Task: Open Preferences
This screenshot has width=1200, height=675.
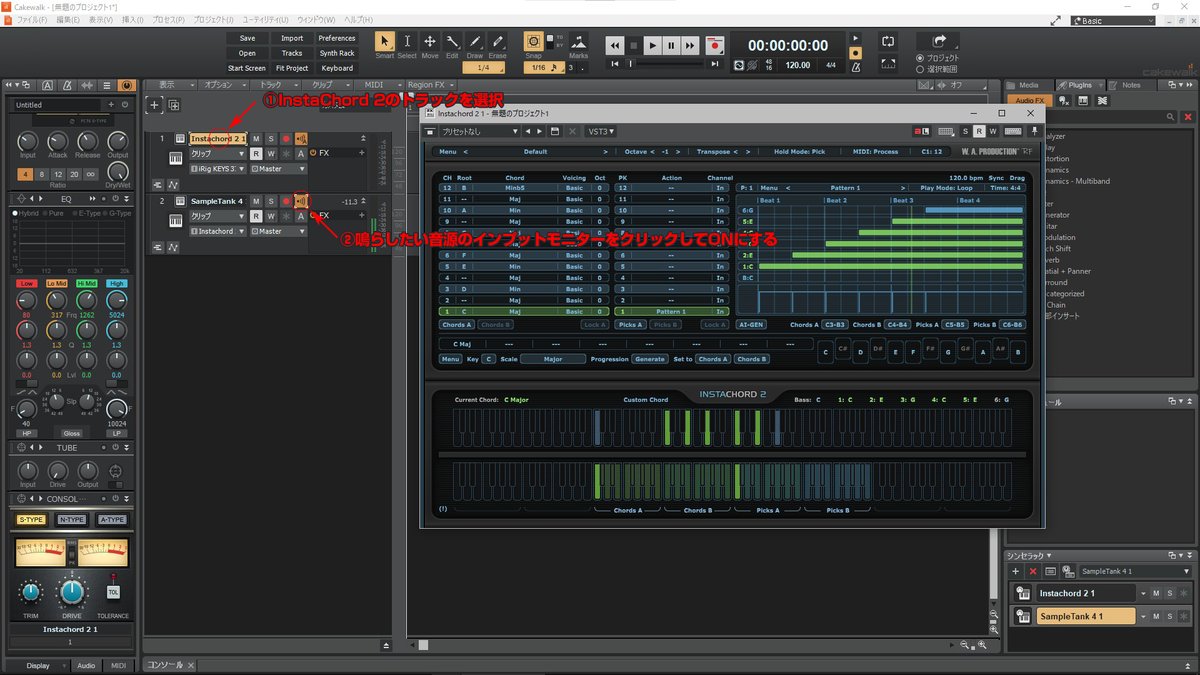Action: [x=337, y=38]
